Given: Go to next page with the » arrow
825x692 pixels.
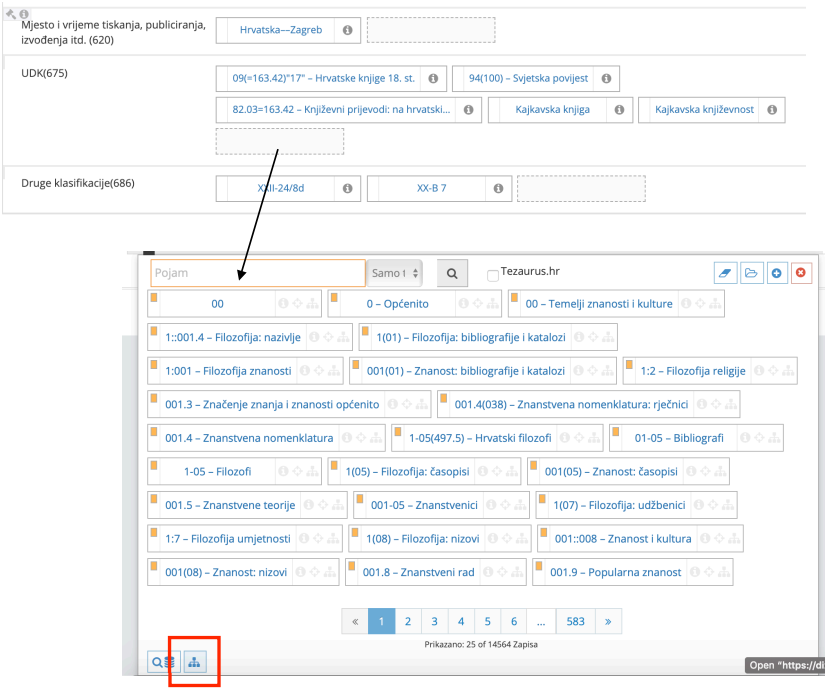Looking at the screenshot, I should tap(608, 621).
